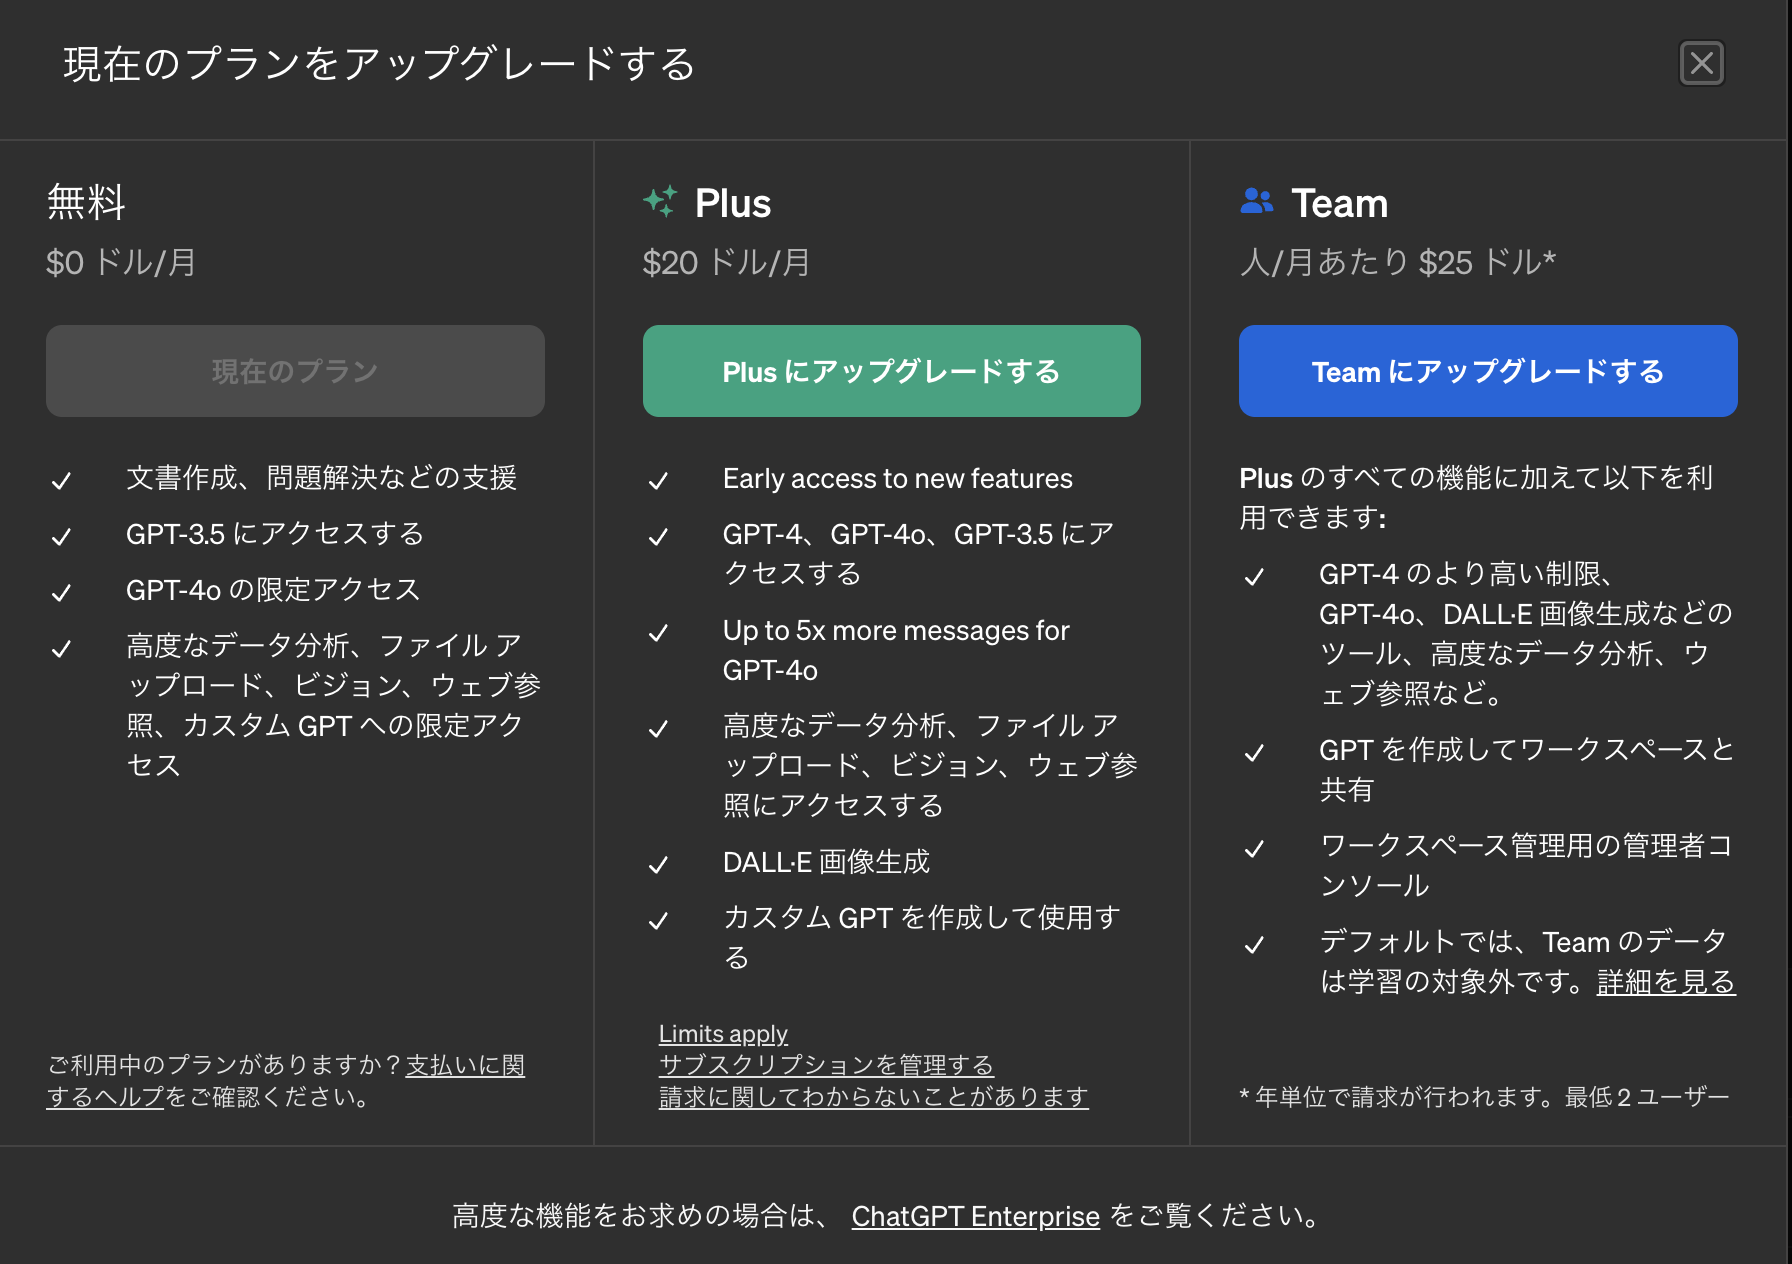The height and width of the screenshot is (1264, 1792).
Task: Click checkmark beside Up to 5x more messages
Action: 658,633
